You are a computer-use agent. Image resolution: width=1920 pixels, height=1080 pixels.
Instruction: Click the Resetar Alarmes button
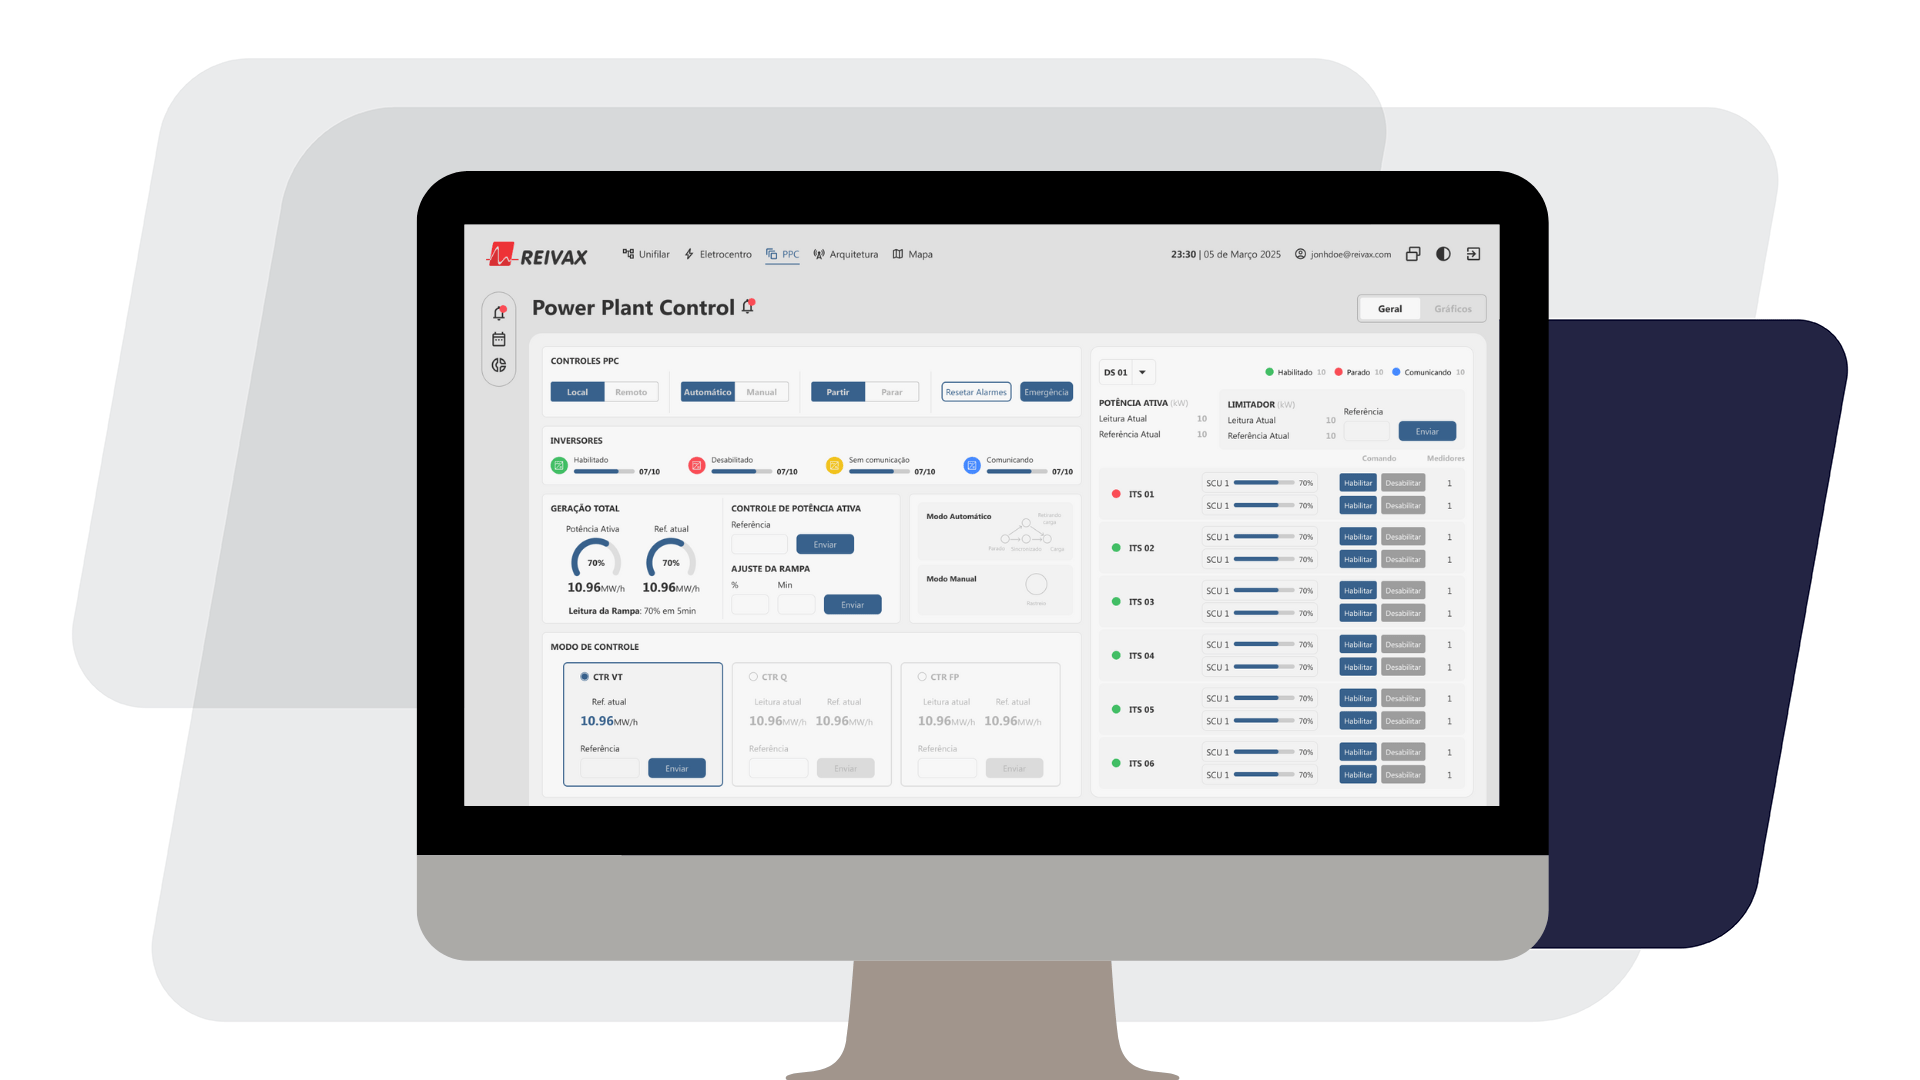[x=976, y=392]
